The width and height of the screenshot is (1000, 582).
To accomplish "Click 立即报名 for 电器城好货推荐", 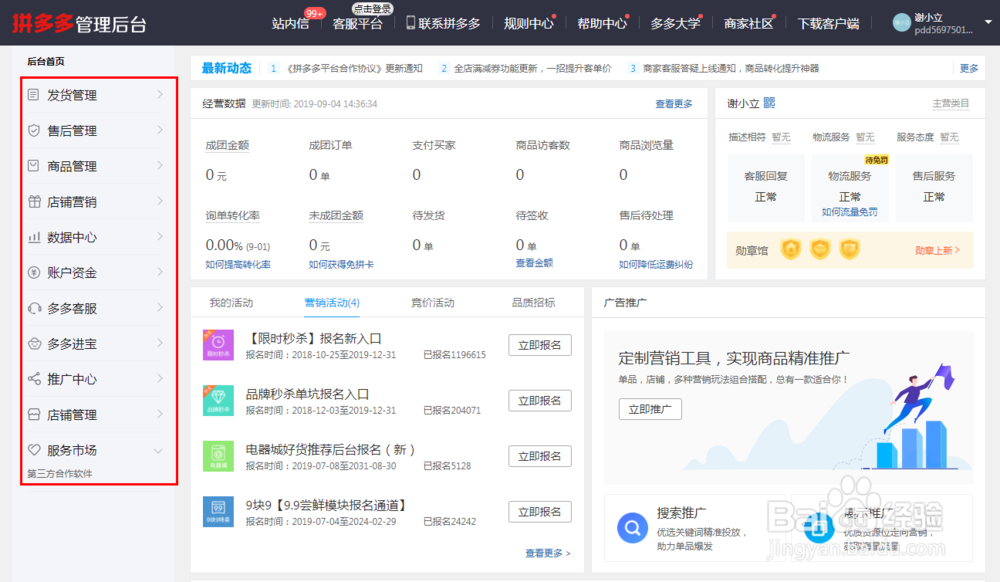I will [x=540, y=456].
